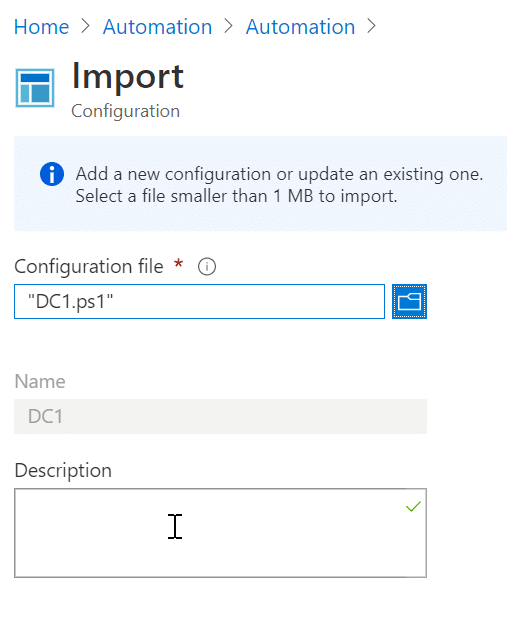Click the Description field label

point(63,471)
